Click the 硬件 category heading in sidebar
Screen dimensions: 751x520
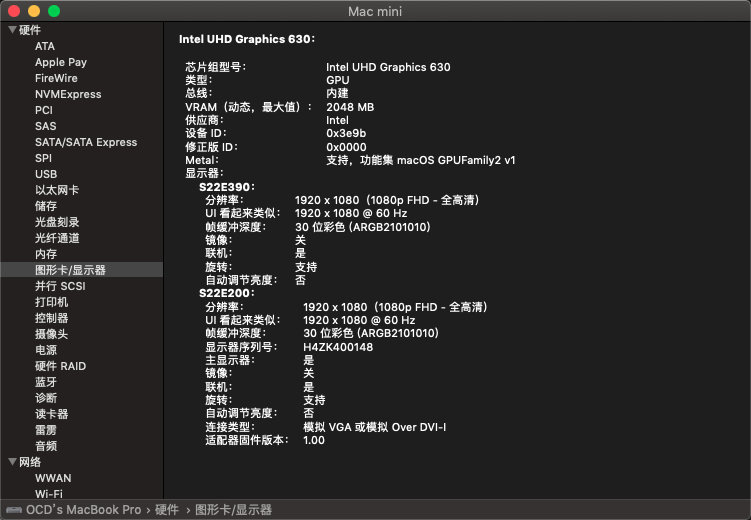[x=30, y=30]
